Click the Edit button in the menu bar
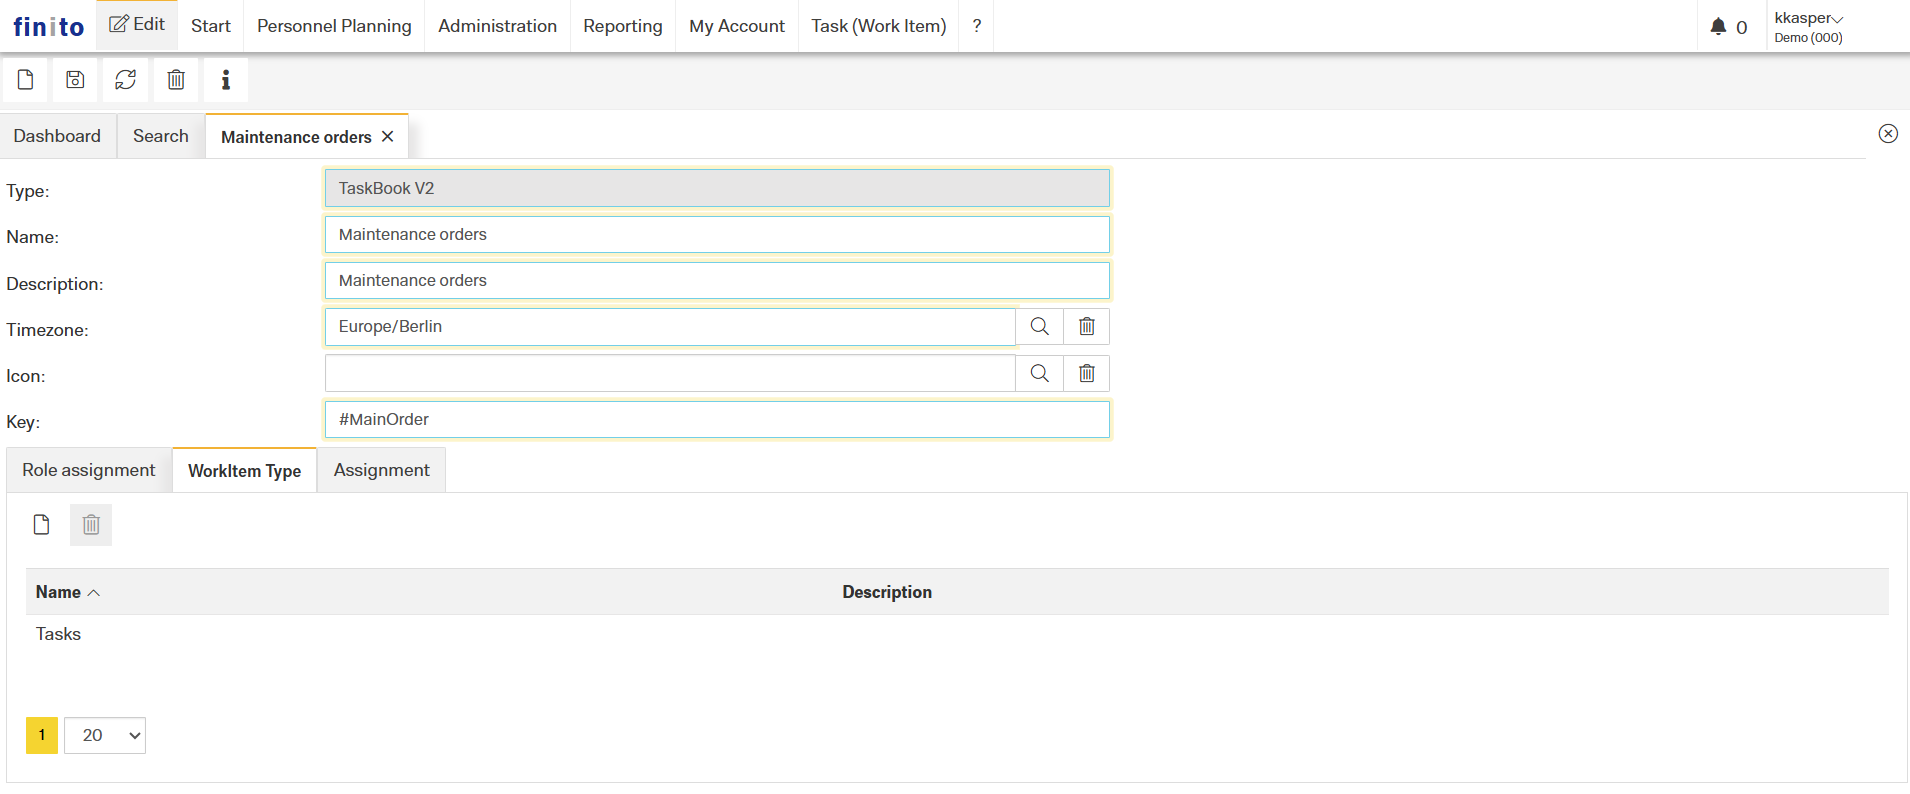Viewport: 1910px width, 794px height. click(x=137, y=25)
